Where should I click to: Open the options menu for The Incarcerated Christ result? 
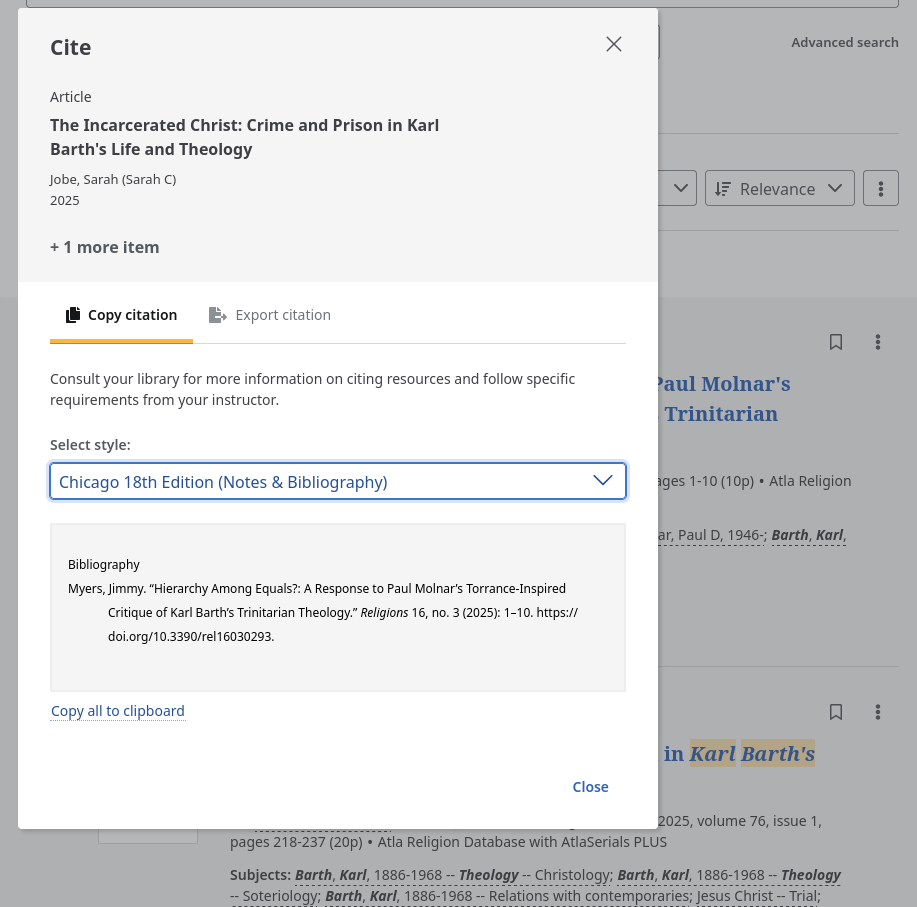(x=878, y=711)
